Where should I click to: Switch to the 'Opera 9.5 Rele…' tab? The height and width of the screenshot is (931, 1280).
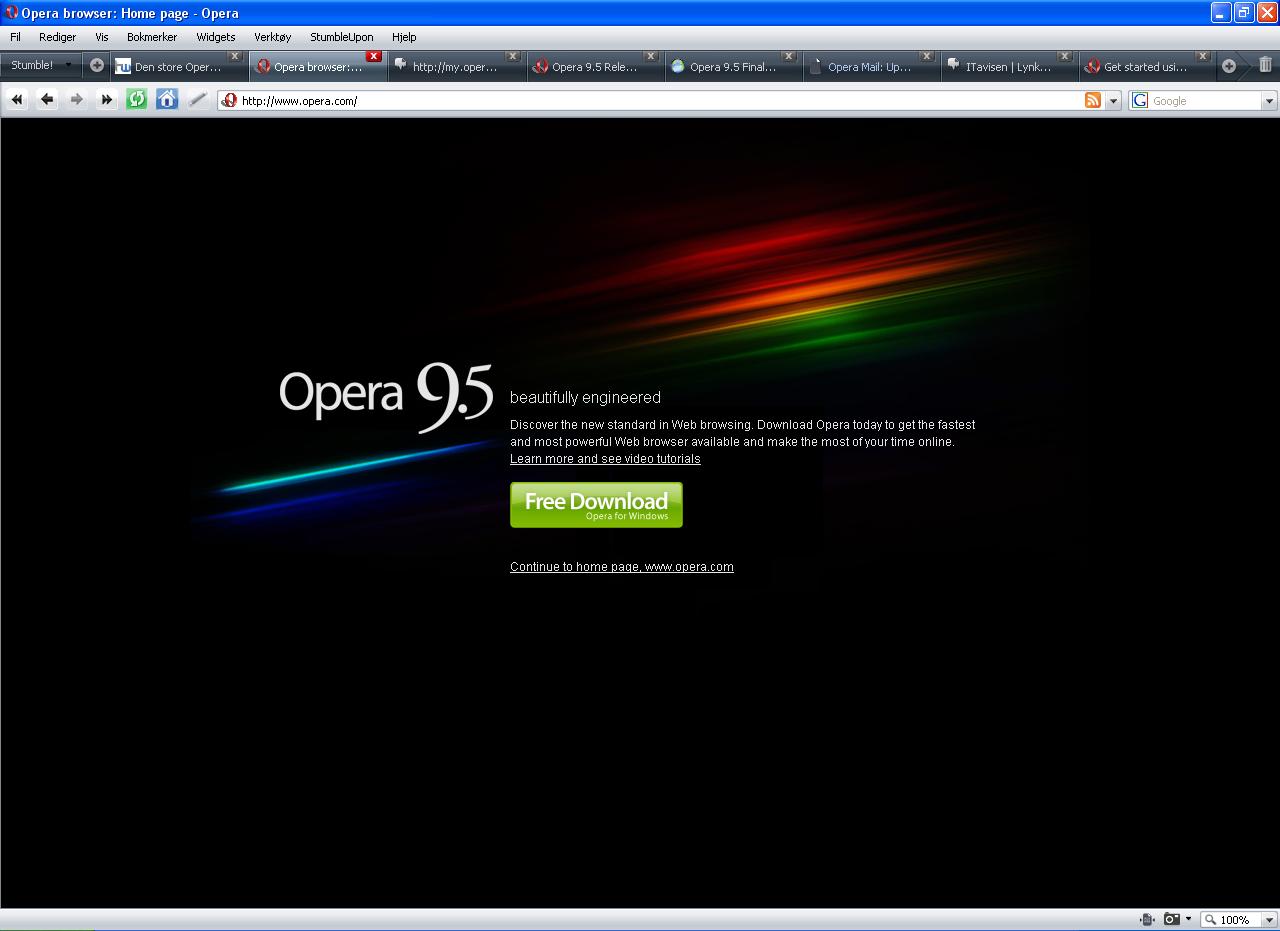595,67
